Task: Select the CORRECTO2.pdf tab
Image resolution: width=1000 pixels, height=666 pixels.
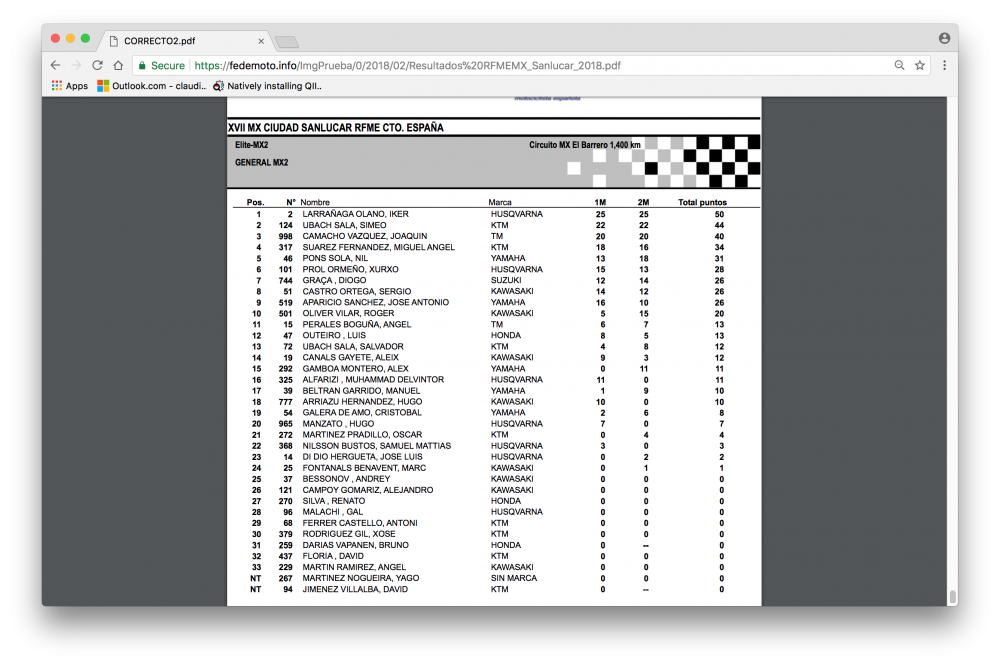Action: pyautogui.click(x=187, y=41)
